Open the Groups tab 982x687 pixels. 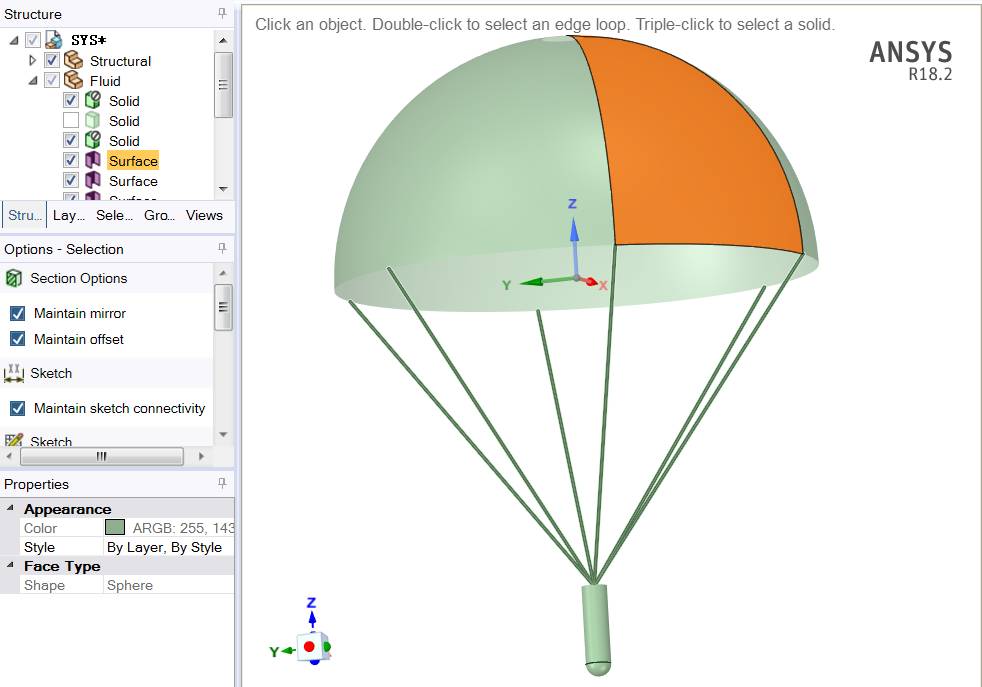tap(159, 215)
